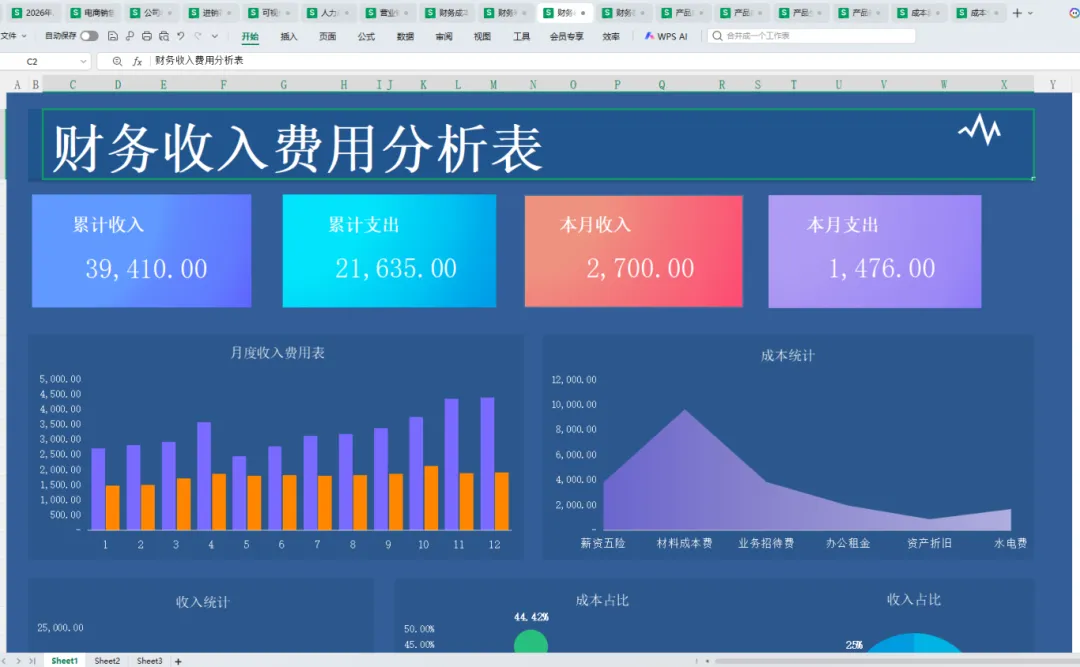
Task: Go to the 数据 ribbon tab
Action: (405, 37)
